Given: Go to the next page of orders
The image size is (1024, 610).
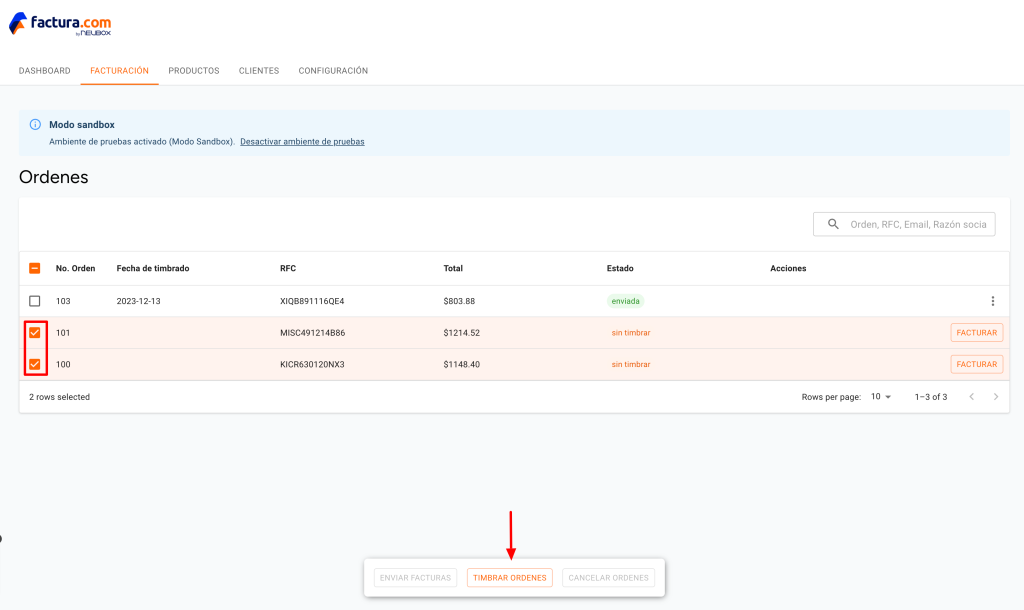Looking at the screenshot, I should (996, 396).
